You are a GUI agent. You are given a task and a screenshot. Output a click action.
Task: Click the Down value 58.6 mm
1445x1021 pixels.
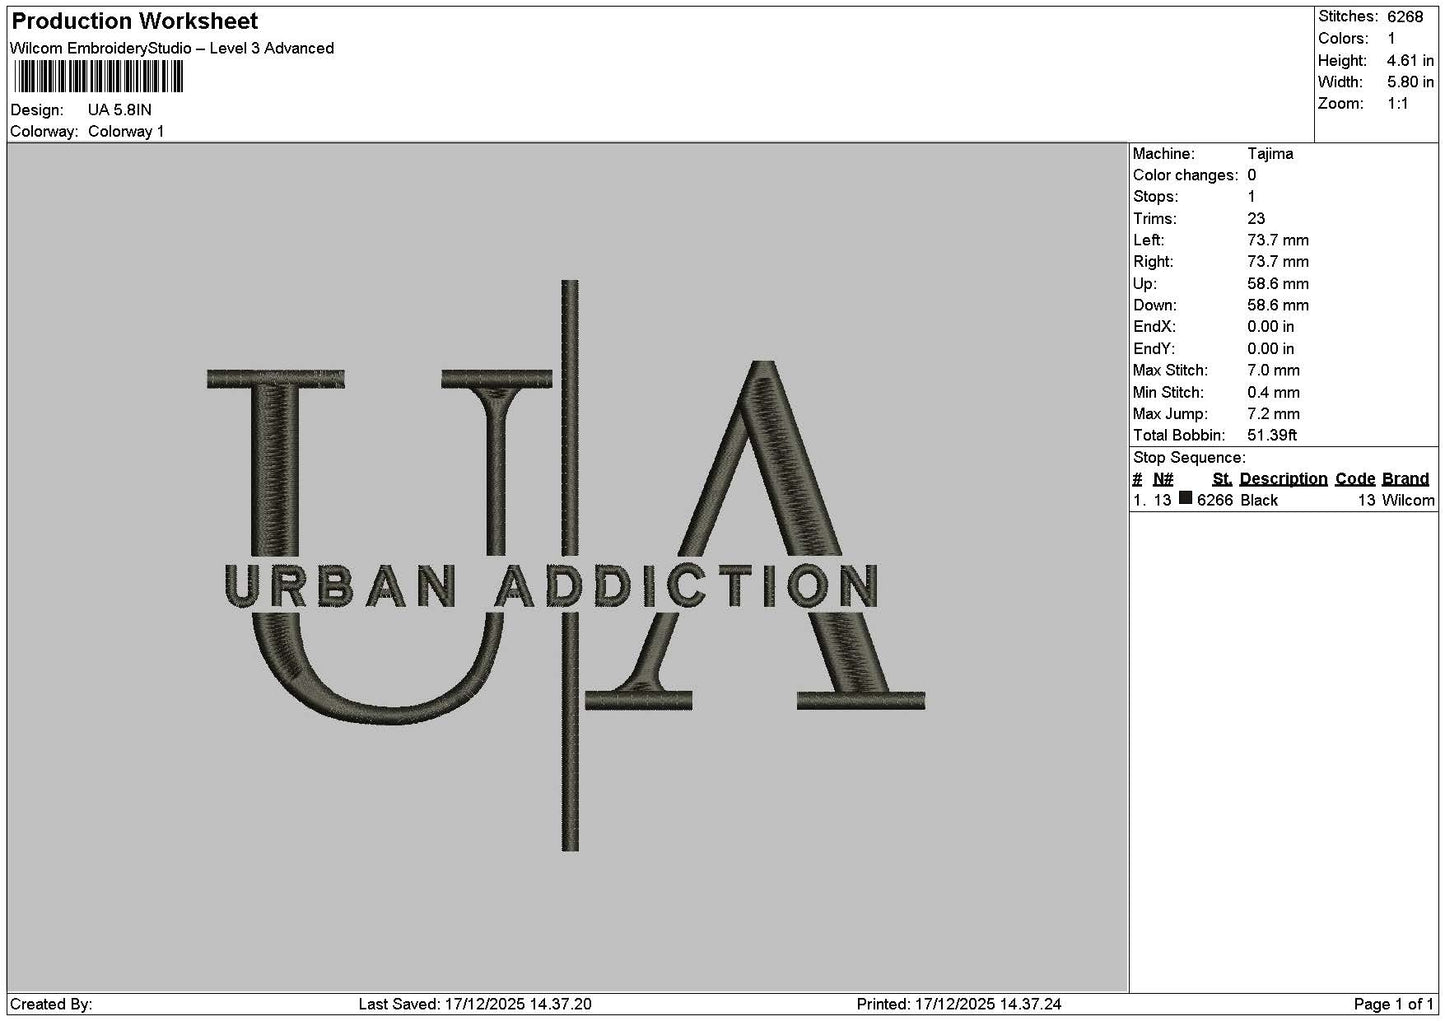click(1278, 306)
